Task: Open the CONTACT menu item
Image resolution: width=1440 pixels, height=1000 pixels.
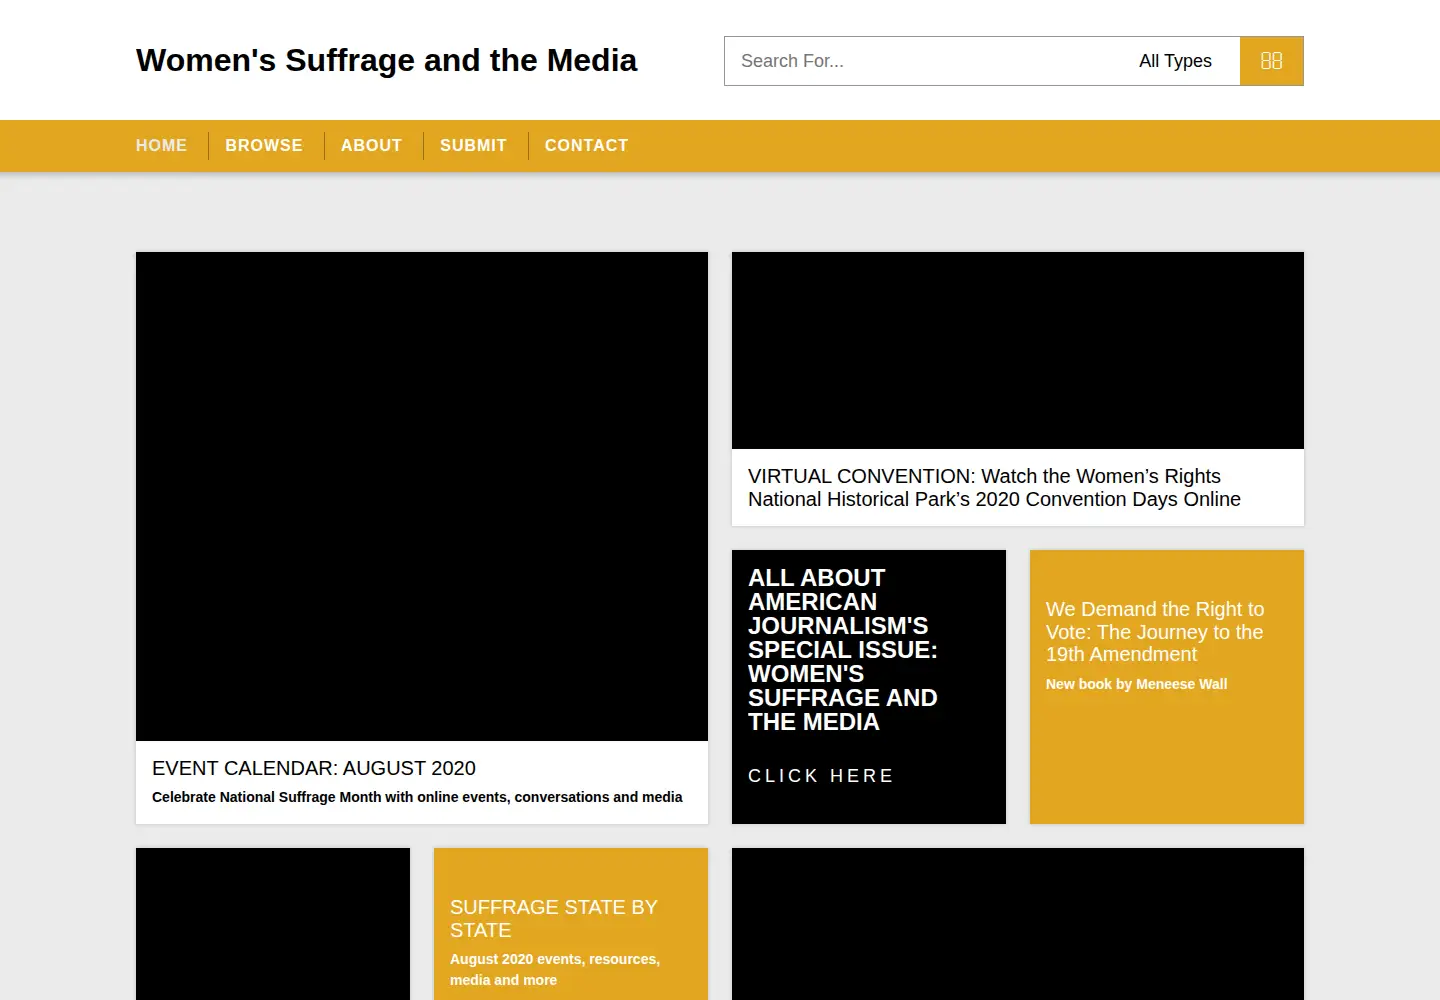Action: (x=586, y=146)
